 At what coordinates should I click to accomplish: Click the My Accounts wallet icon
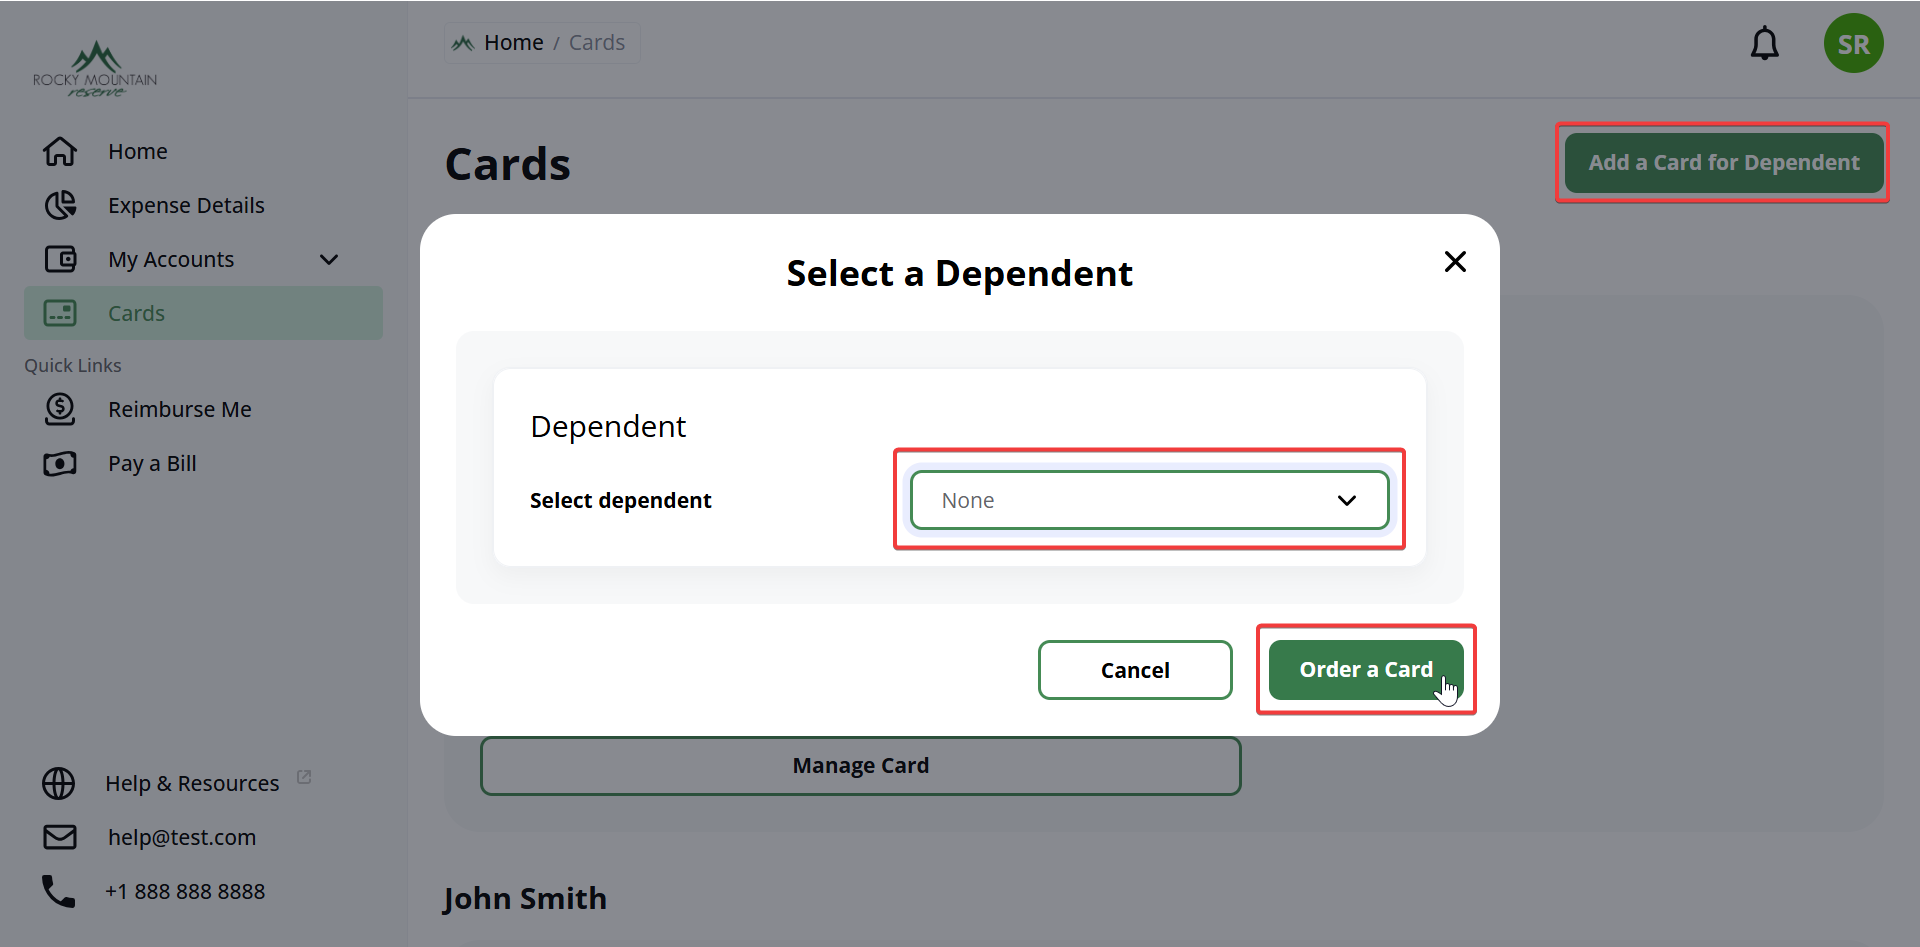pyautogui.click(x=60, y=259)
